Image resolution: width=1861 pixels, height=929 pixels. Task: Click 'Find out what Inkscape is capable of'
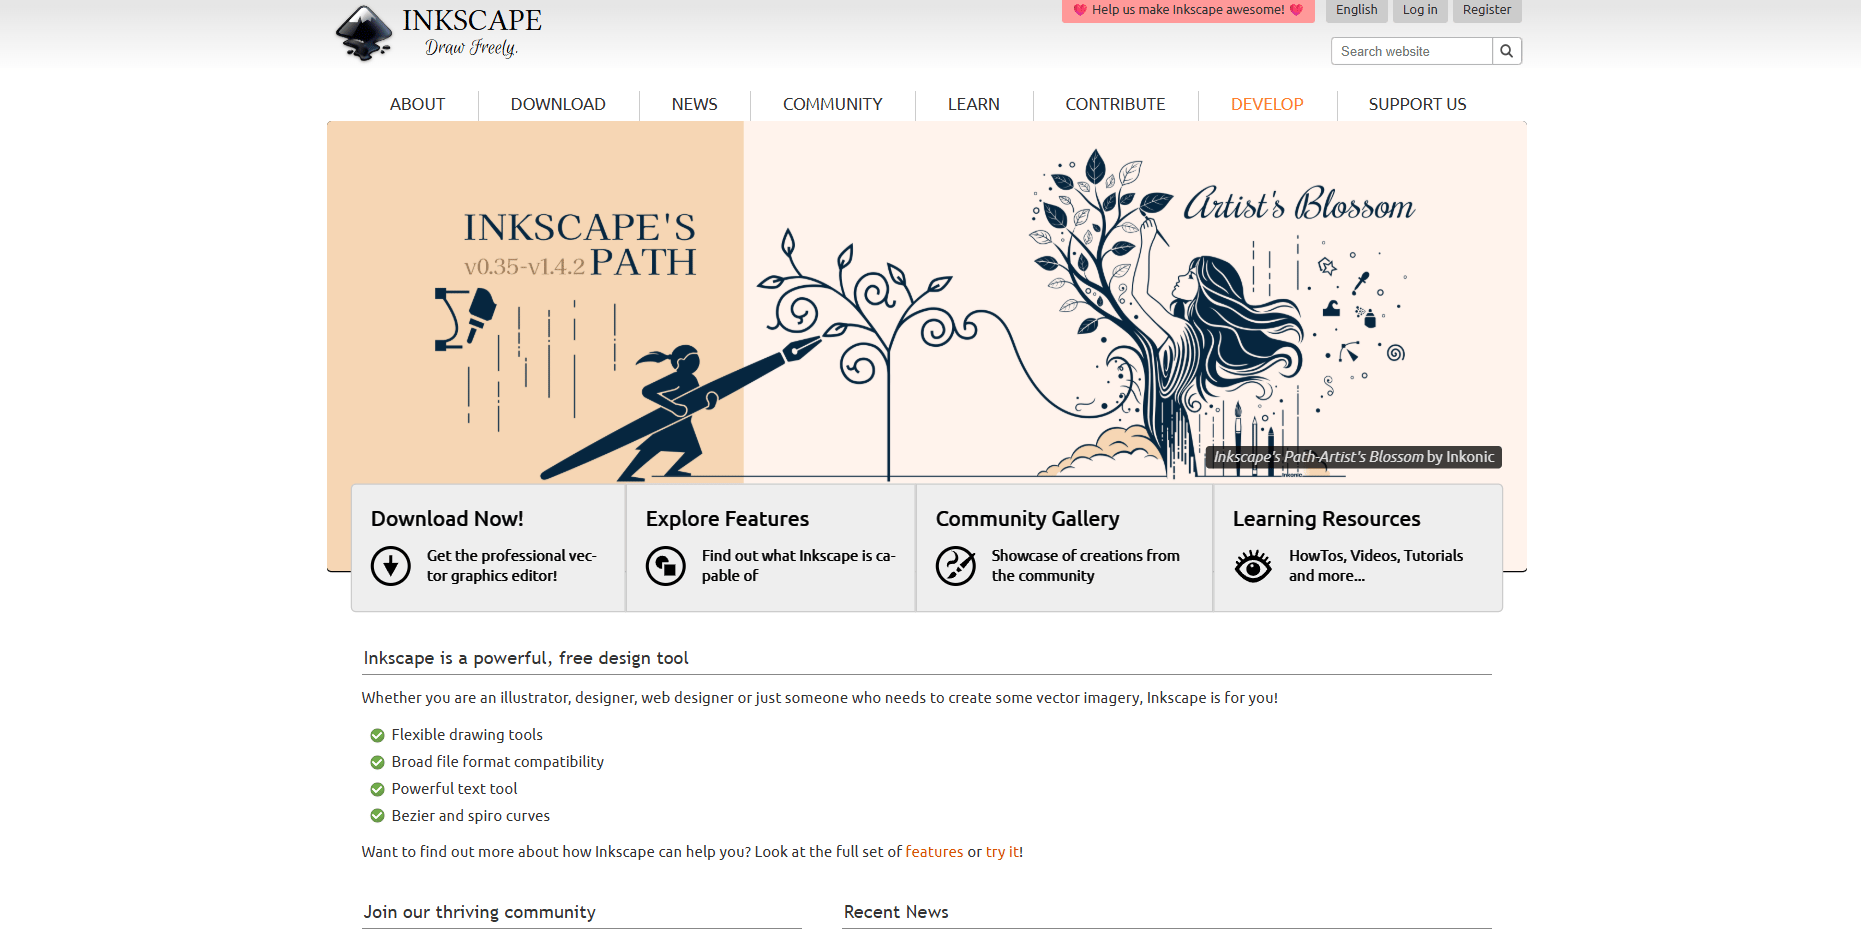798,566
